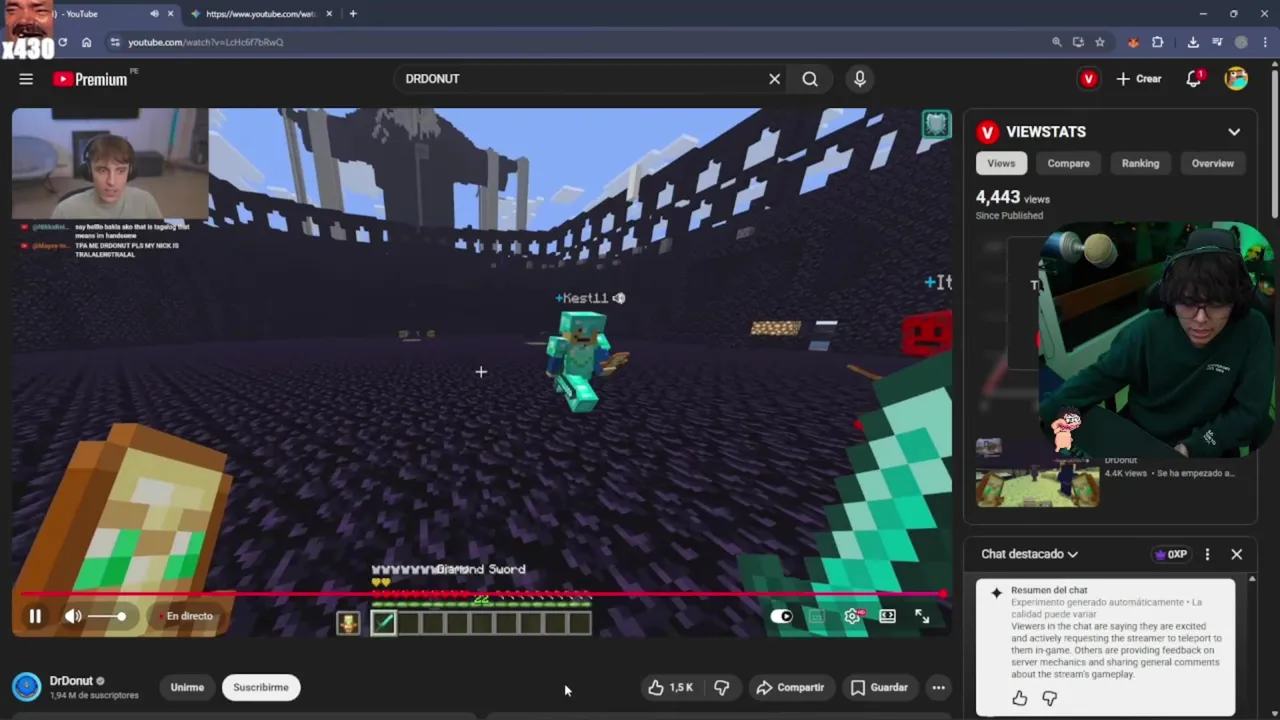Image resolution: width=1280 pixels, height=720 pixels.
Task: Toggle the autoplay switch
Action: 782,616
